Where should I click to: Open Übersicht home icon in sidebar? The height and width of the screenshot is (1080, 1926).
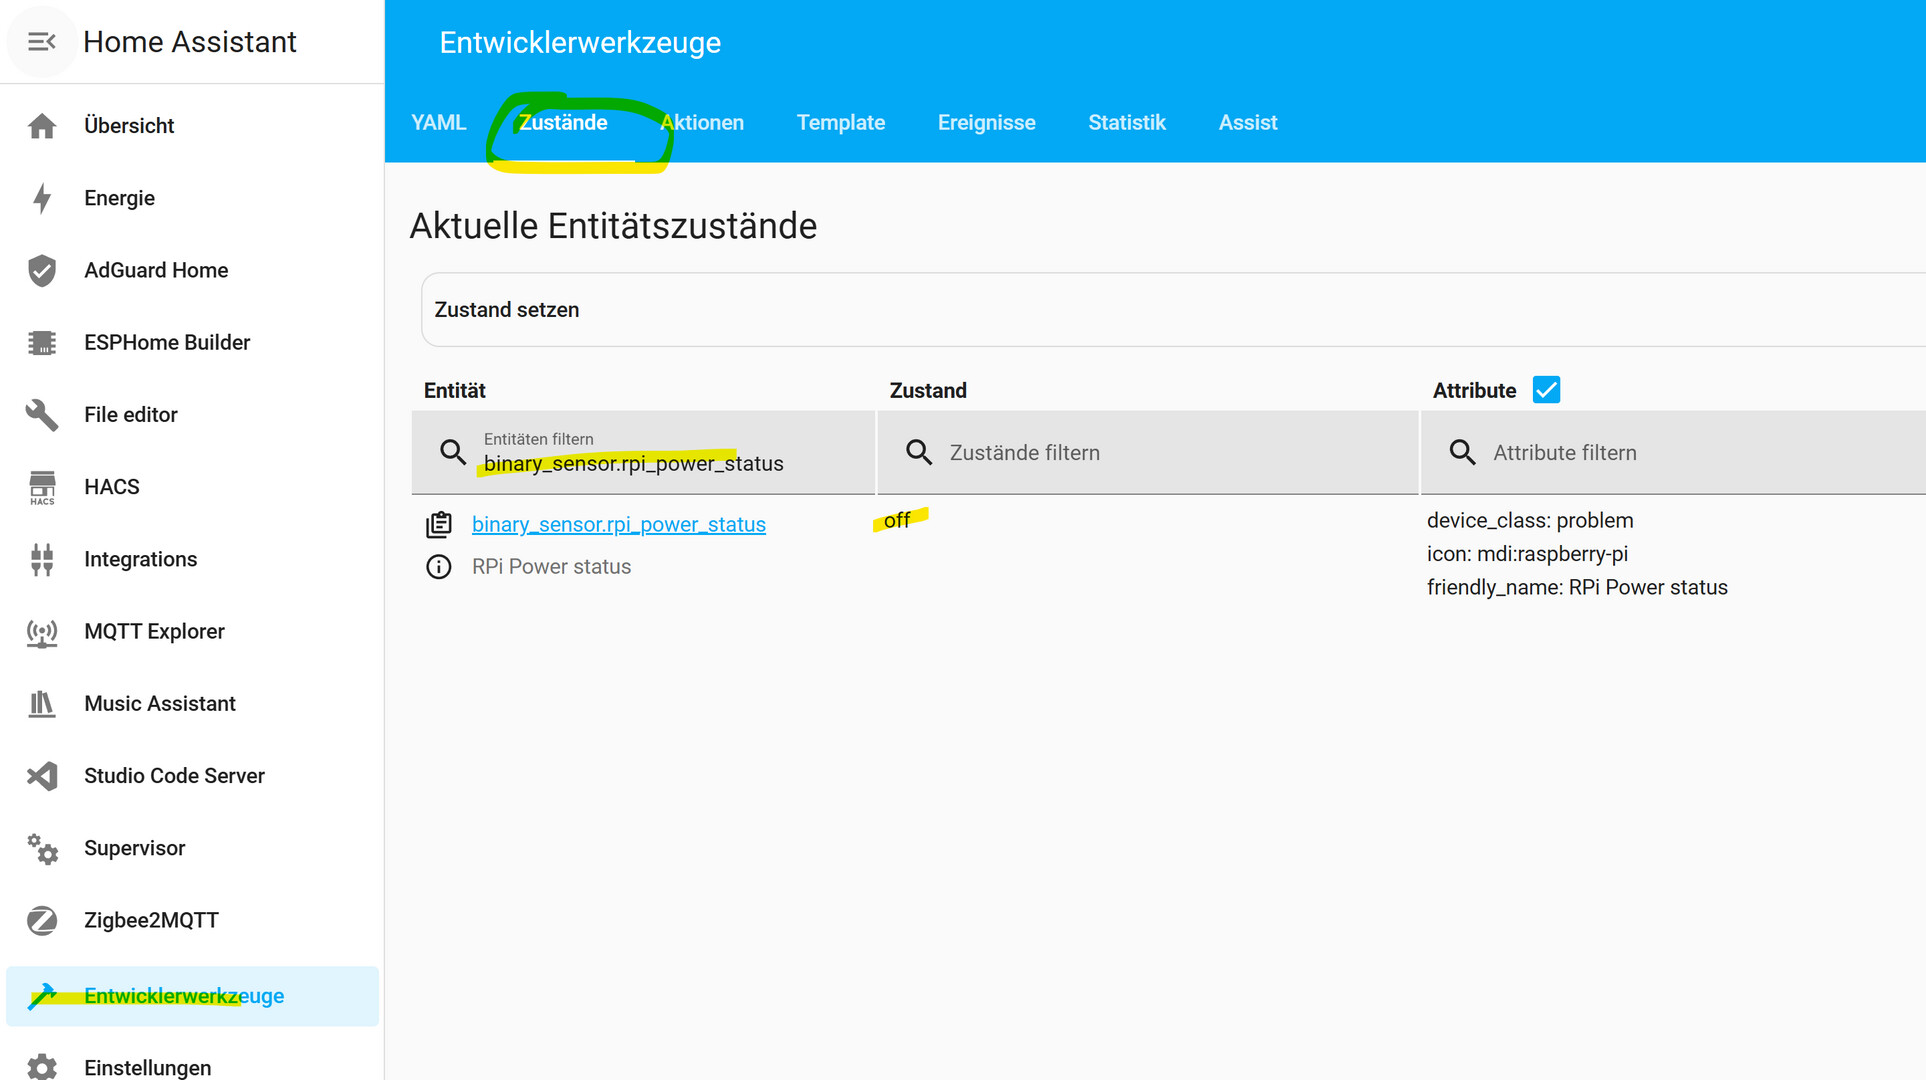pyautogui.click(x=42, y=126)
